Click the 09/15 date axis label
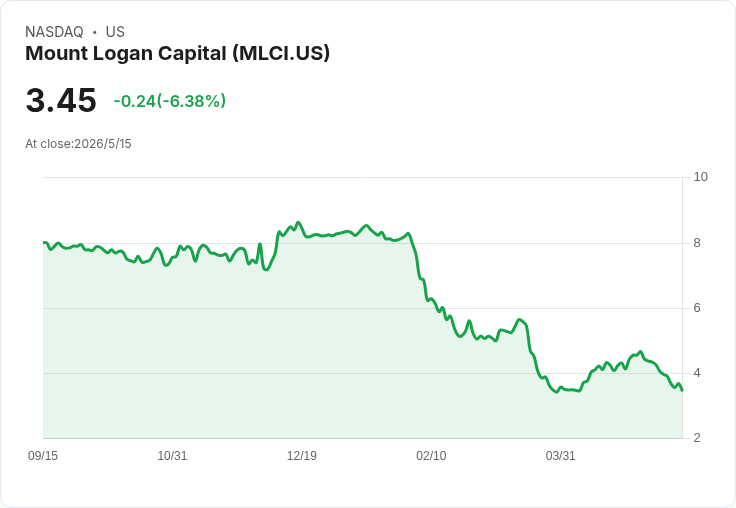 coord(43,456)
